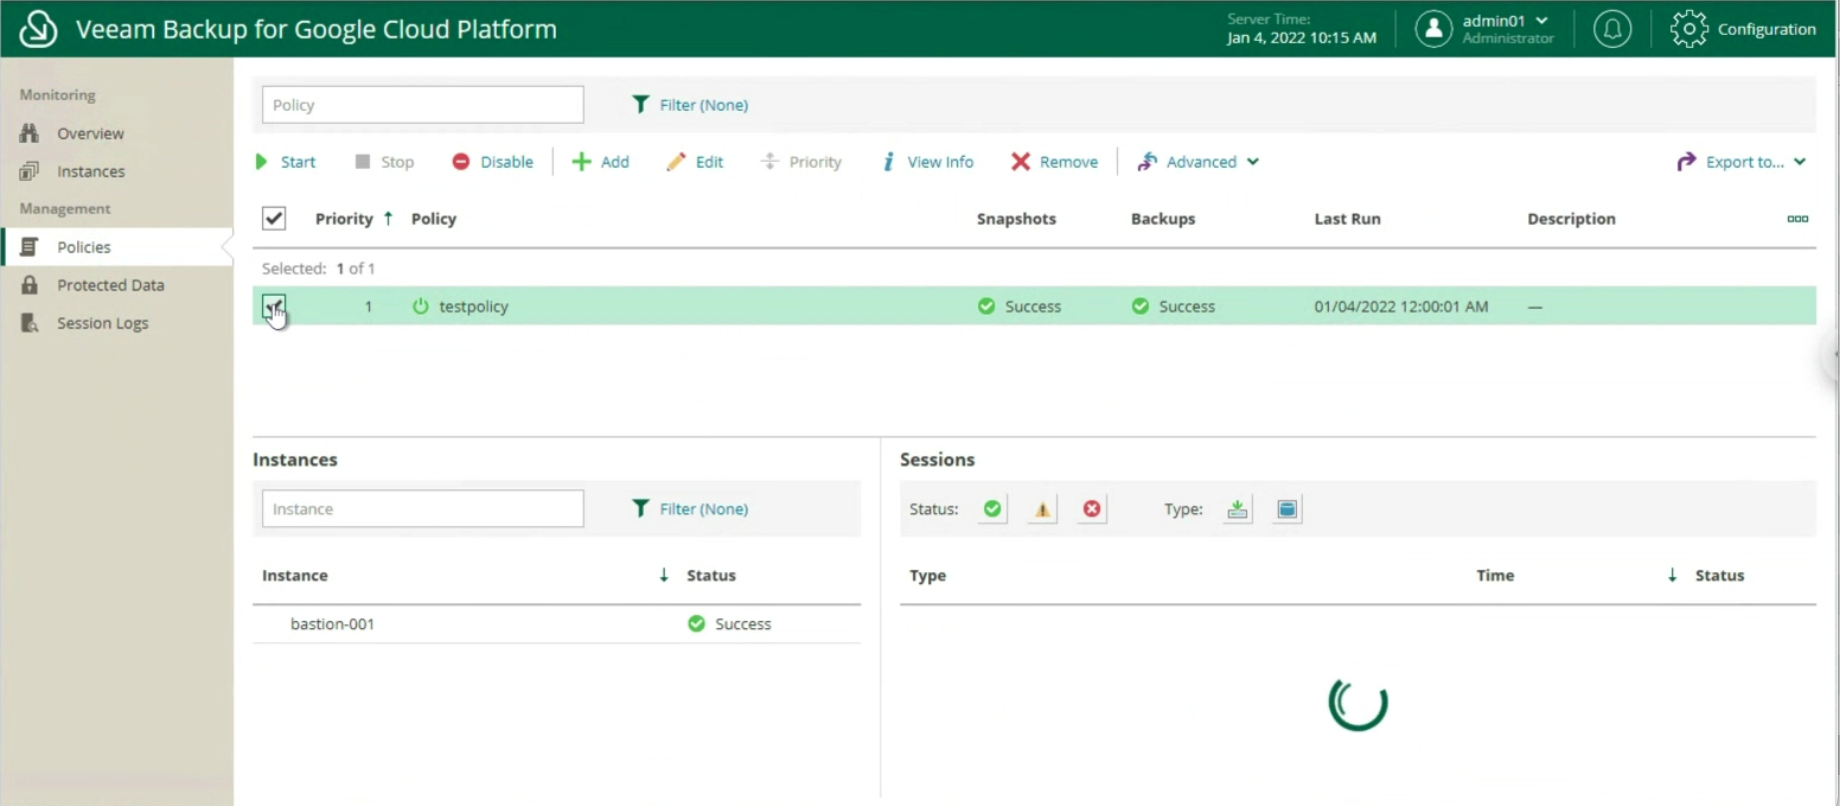View Info for testpolicy
The image size is (1840, 806).
tap(928, 162)
